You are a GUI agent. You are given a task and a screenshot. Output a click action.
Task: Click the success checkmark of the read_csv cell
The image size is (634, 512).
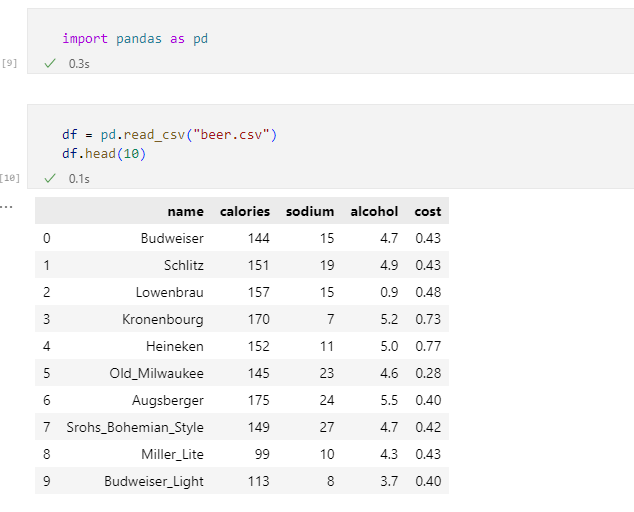click(x=50, y=178)
